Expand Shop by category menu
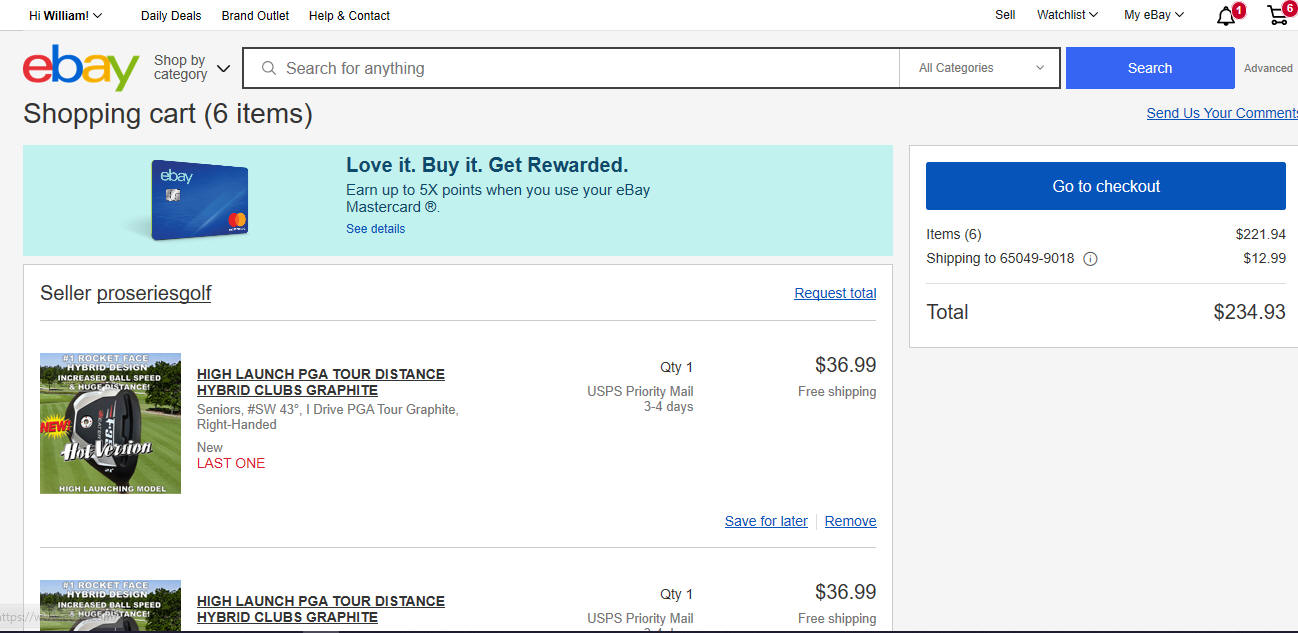Screen dimensions: 1298x633 tap(192, 68)
